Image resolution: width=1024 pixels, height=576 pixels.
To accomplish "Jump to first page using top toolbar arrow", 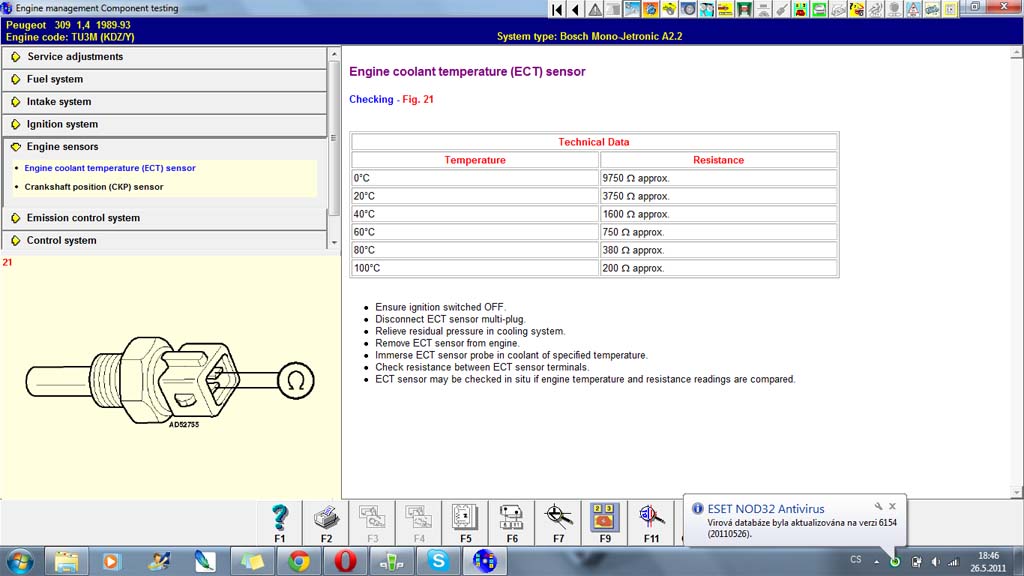I will (x=557, y=9).
